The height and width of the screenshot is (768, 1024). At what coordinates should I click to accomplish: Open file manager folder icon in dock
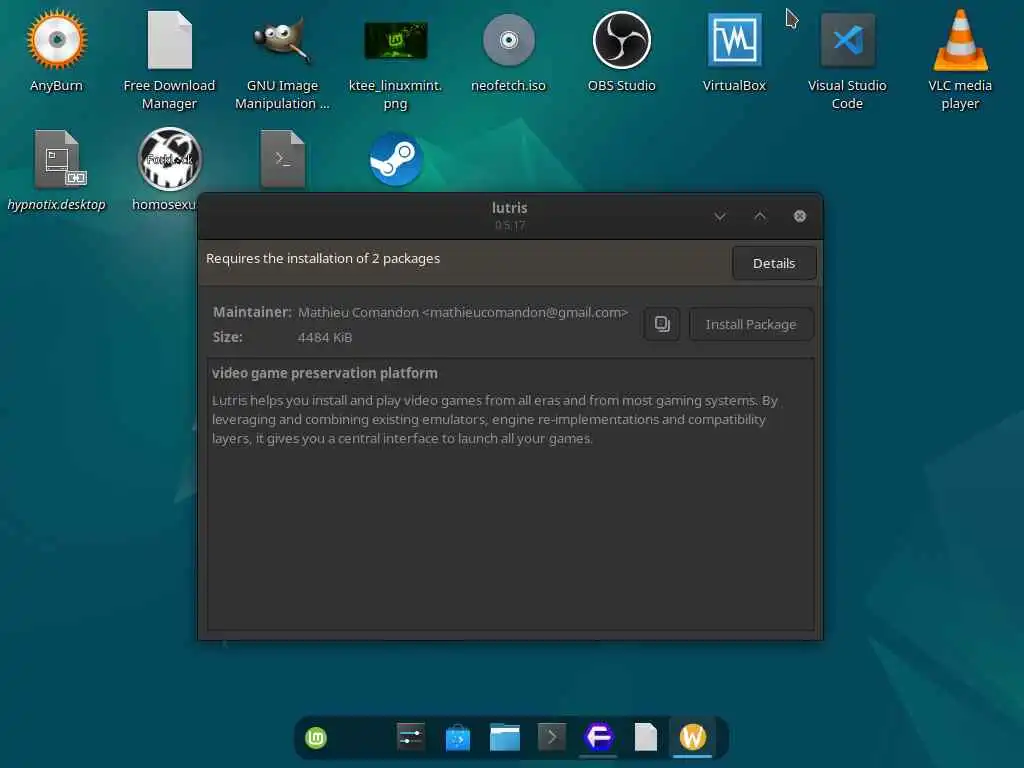click(505, 738)
